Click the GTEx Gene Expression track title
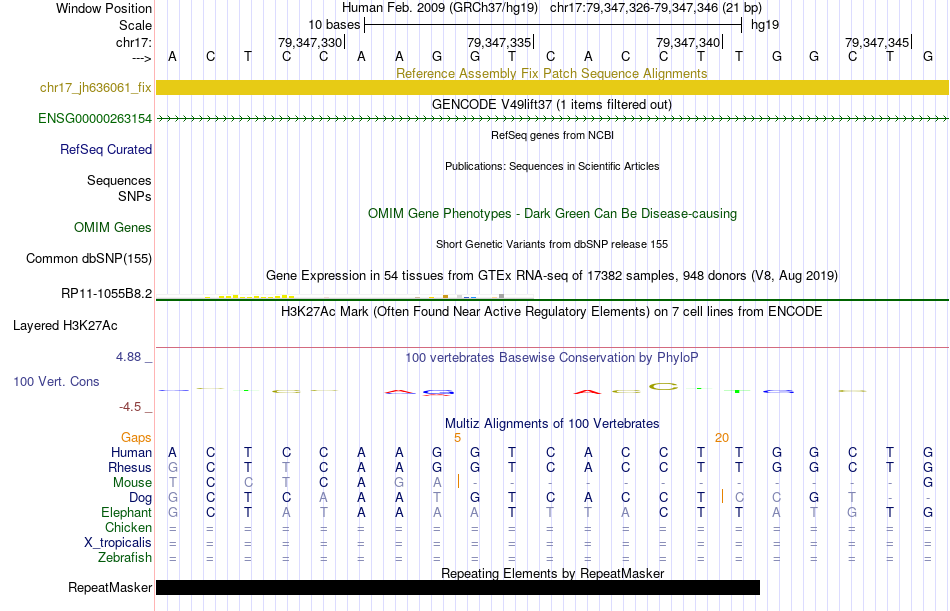950x611 pixels. (x=552, y=276)
